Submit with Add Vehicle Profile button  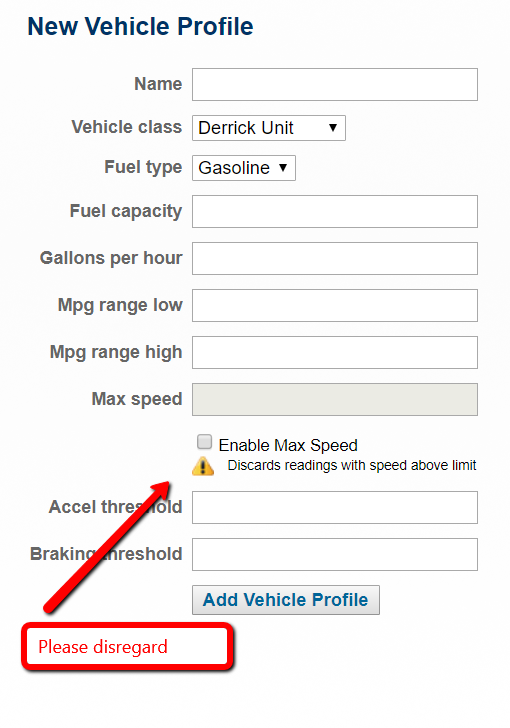point(286,600)
